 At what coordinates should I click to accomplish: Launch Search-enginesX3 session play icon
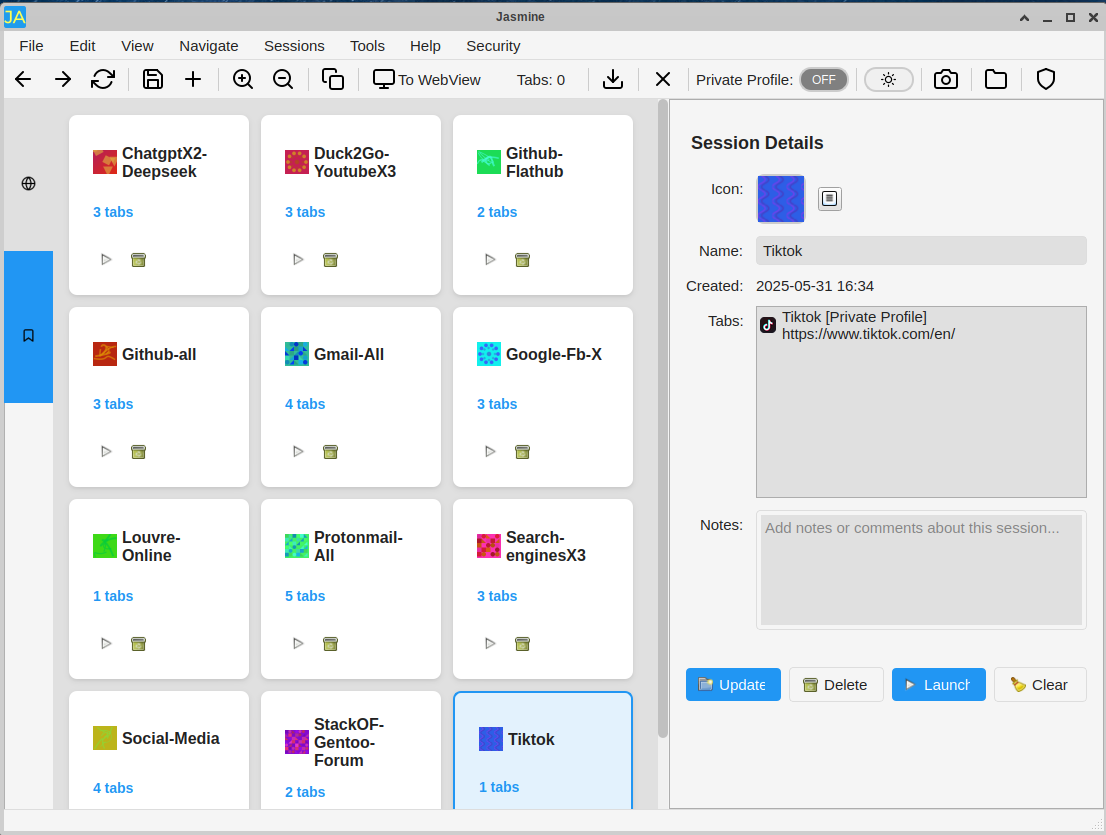coord(490,643)
